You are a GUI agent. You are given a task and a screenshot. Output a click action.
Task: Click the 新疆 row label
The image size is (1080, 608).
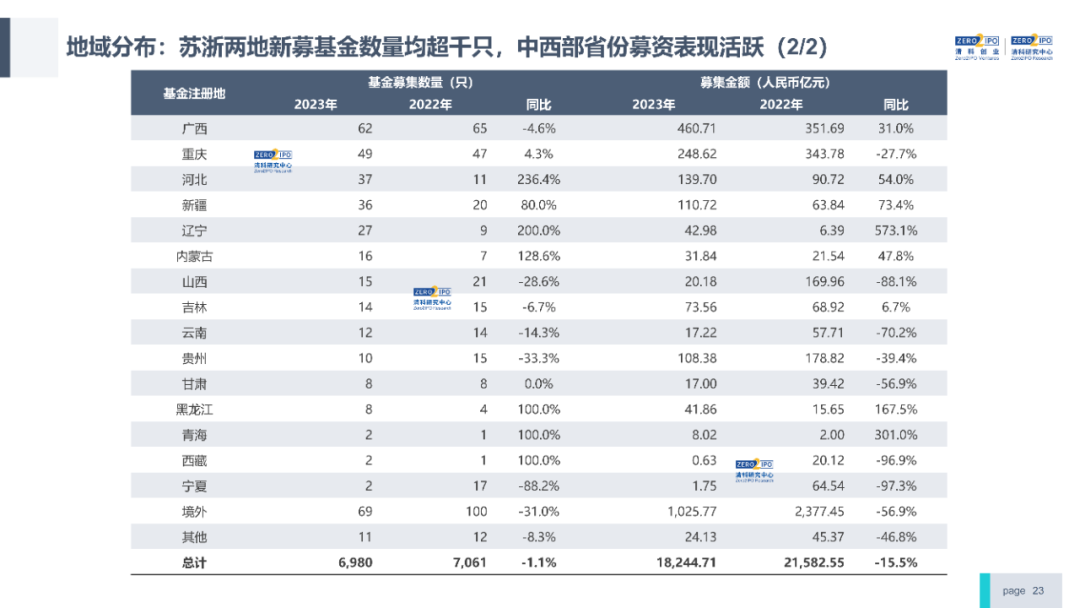tap(194, 205)
